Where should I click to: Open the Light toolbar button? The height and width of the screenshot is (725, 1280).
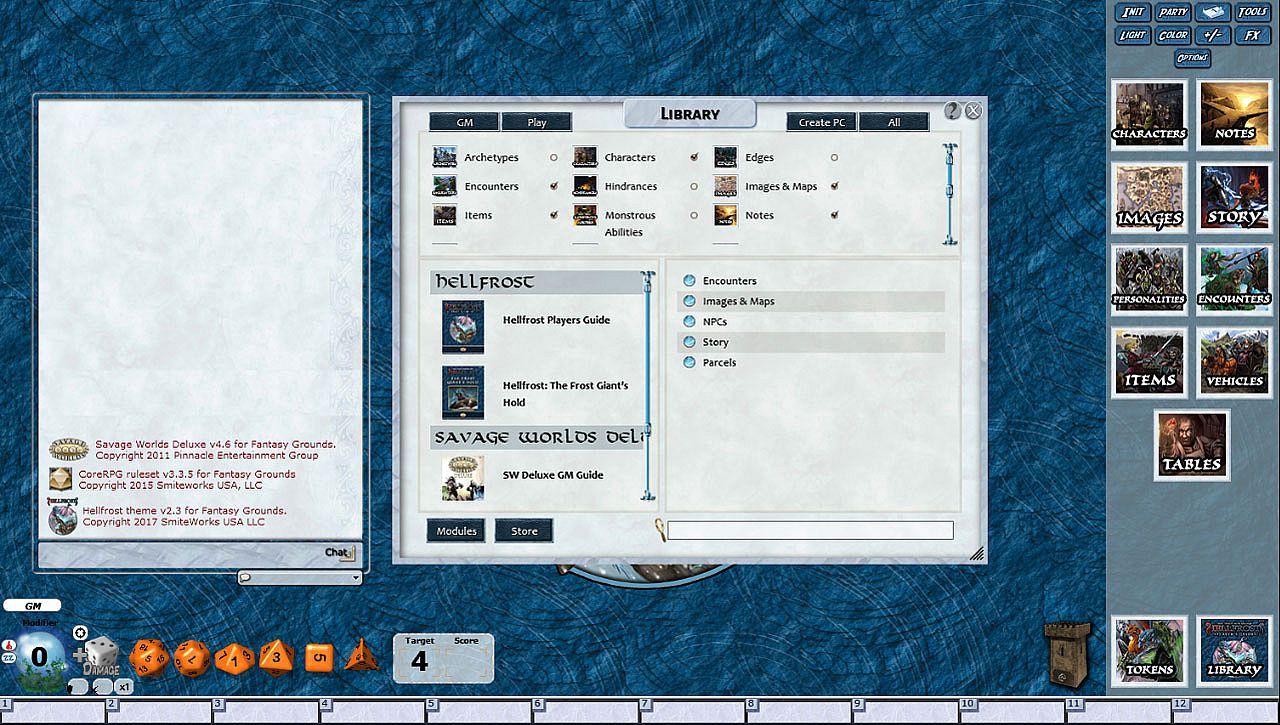(1133, 35)
